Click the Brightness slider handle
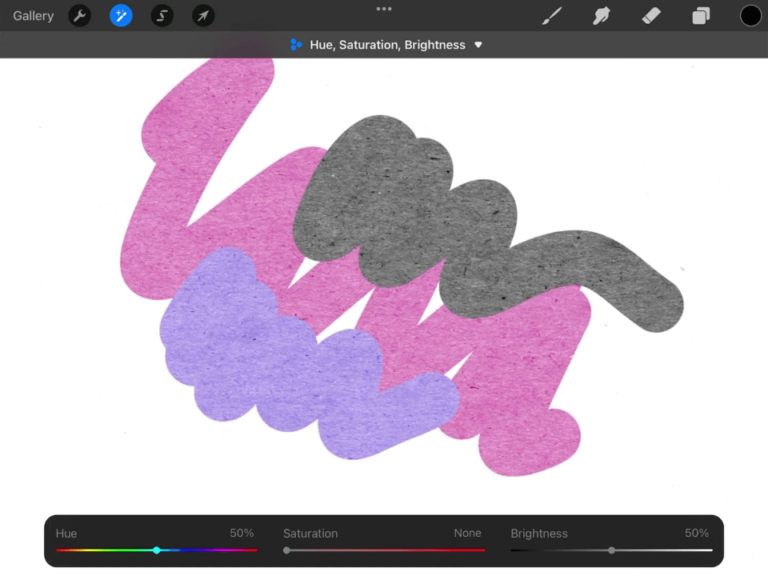 [611, 550]
